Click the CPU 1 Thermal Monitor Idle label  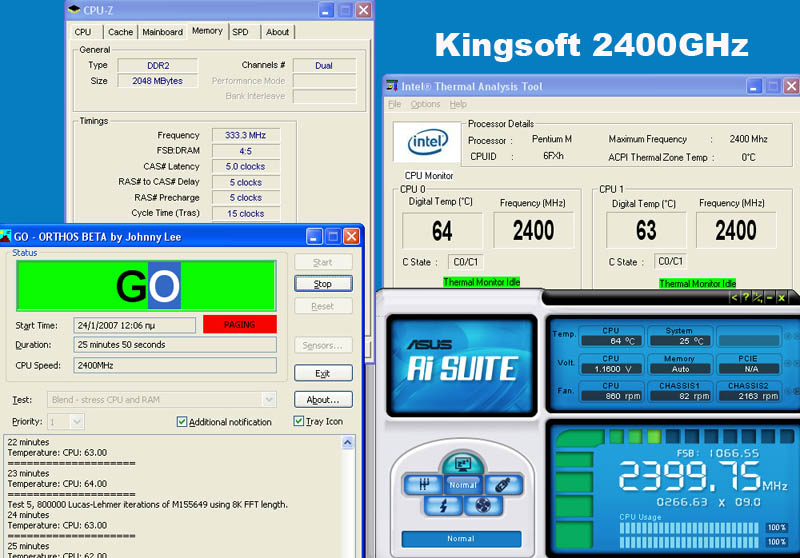click(x=697, y=283)
